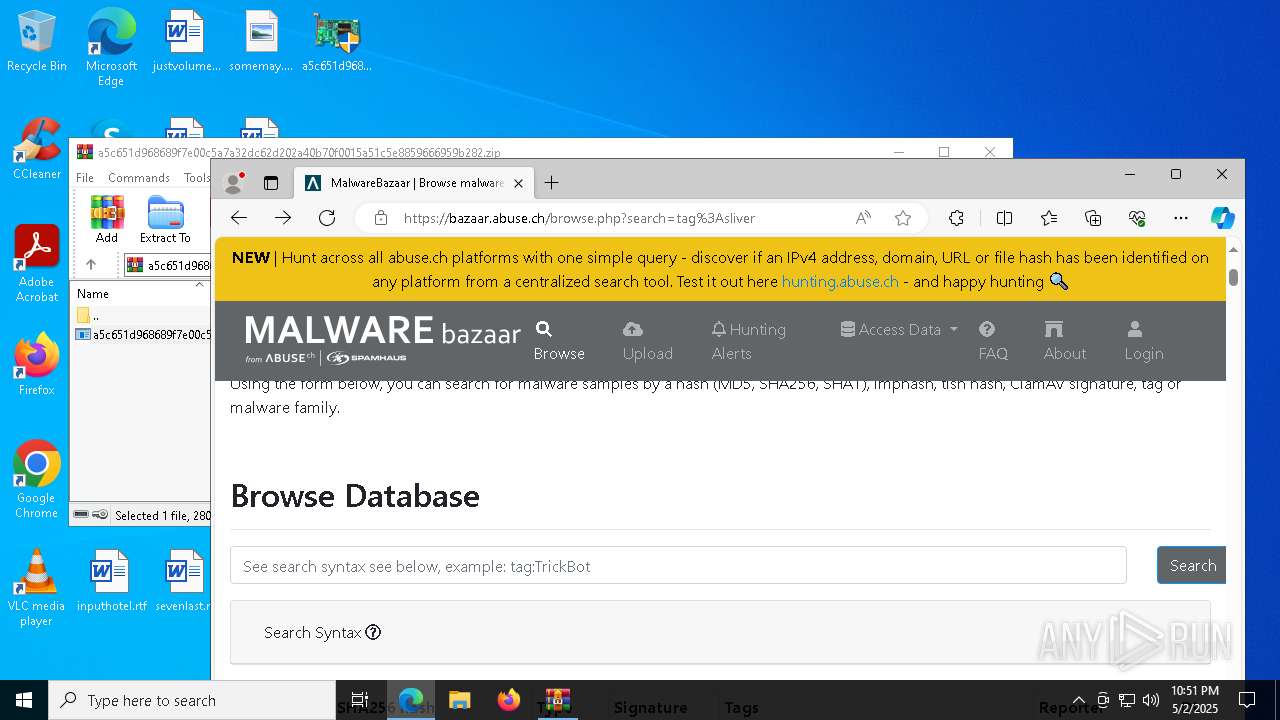Image resolution: width=1280 pixels, height=720 pixels.
Task: Open Copilot sidebar icon in Edge
Action: point(1222,218)
